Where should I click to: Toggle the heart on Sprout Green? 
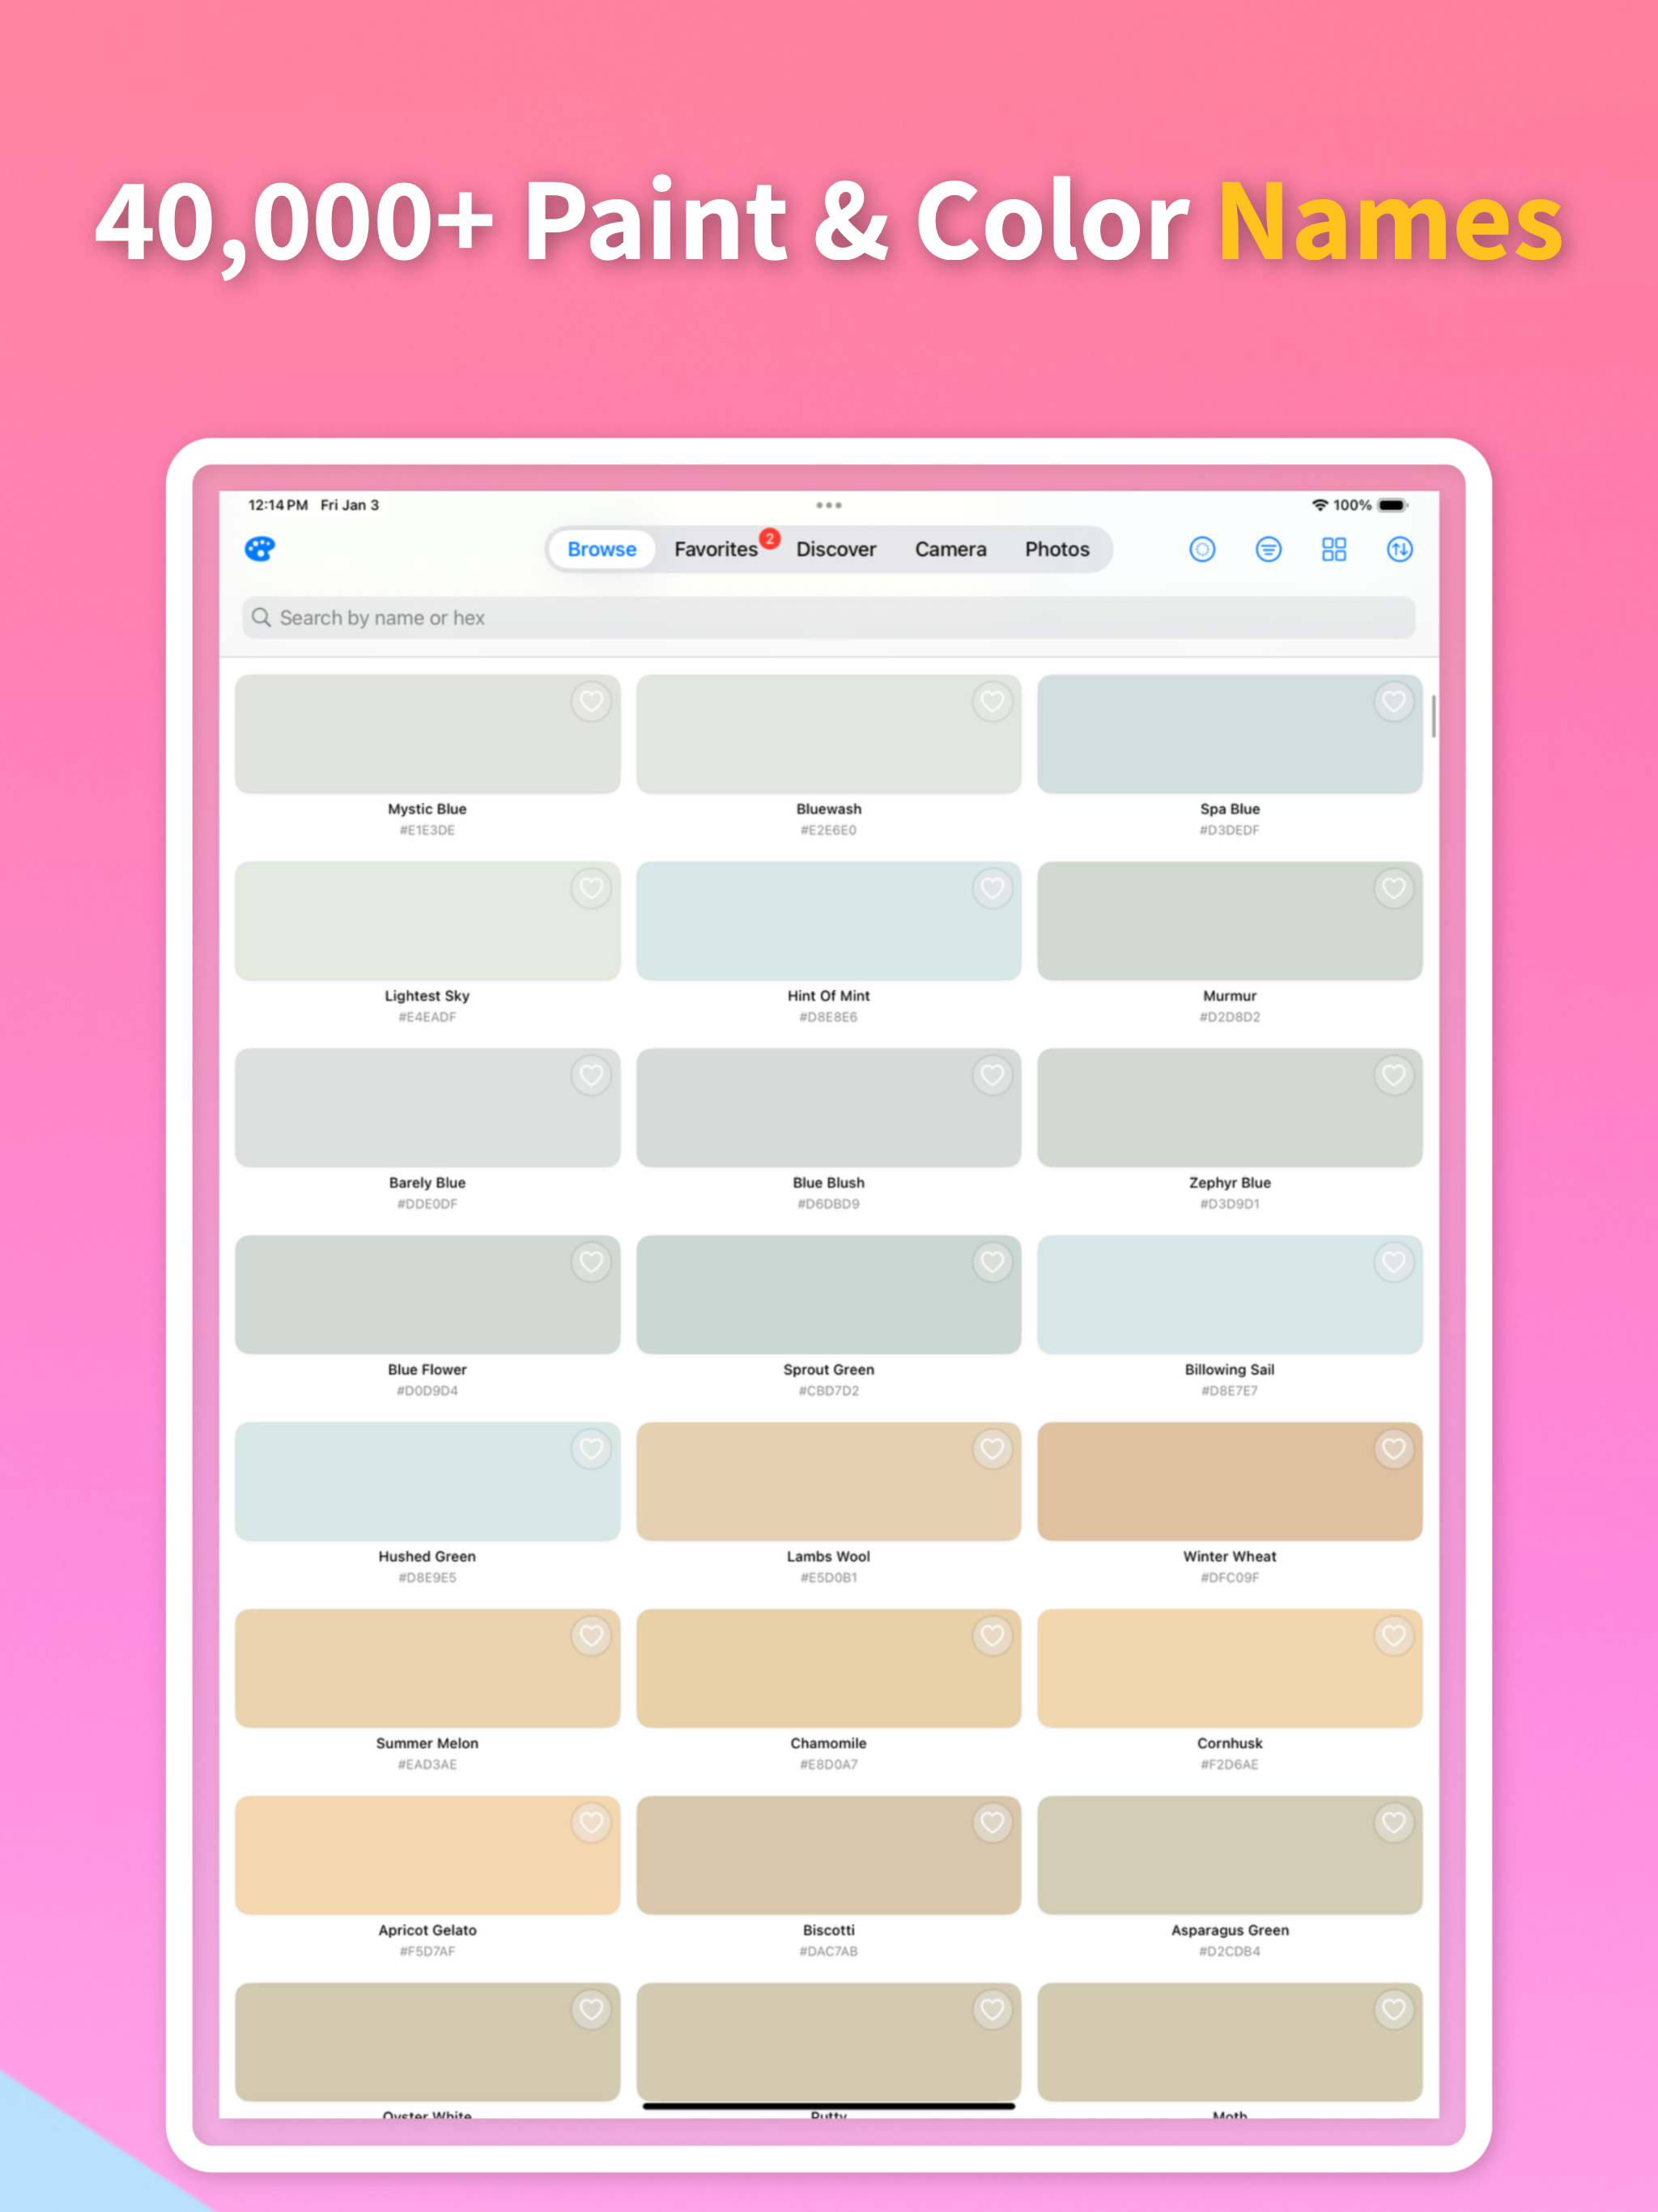992,1262
